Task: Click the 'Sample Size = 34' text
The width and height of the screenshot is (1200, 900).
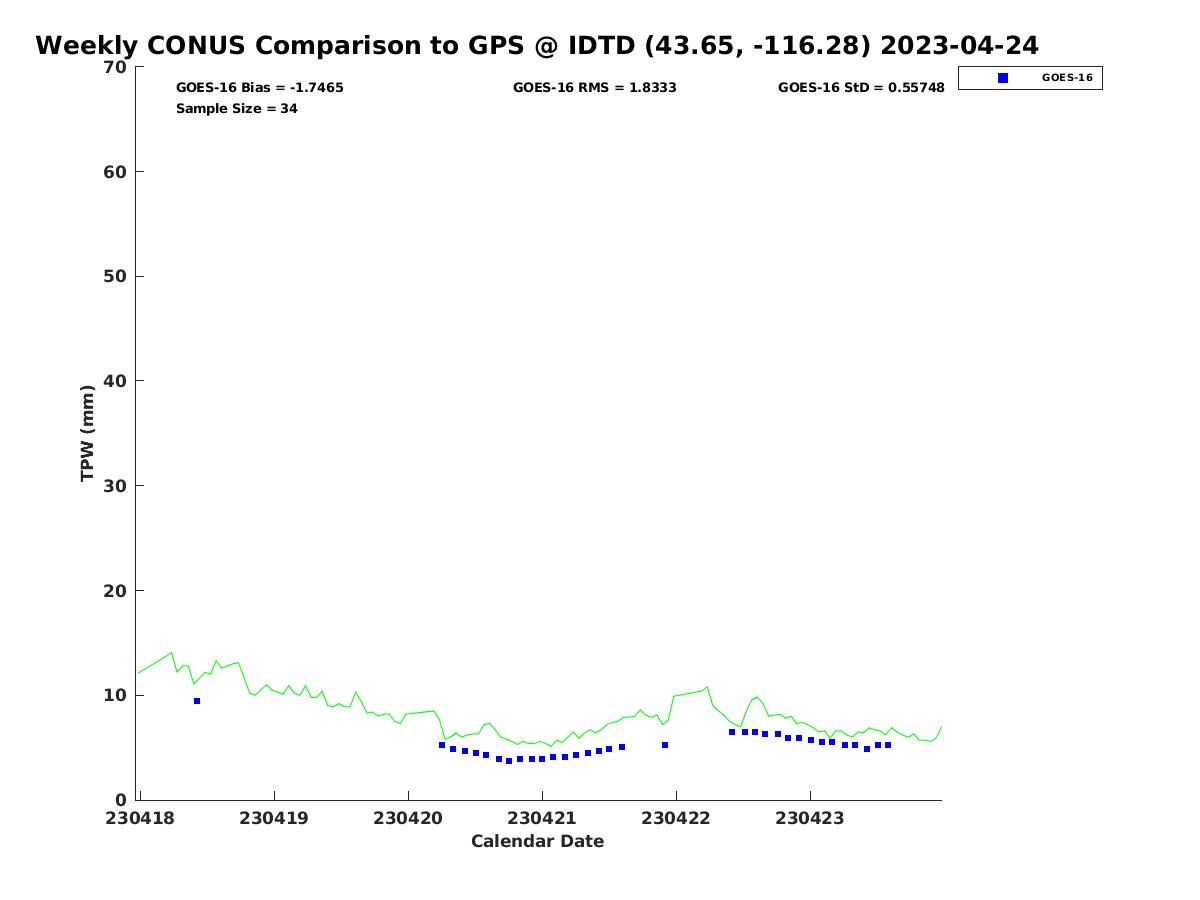Action: pos(237,109)
